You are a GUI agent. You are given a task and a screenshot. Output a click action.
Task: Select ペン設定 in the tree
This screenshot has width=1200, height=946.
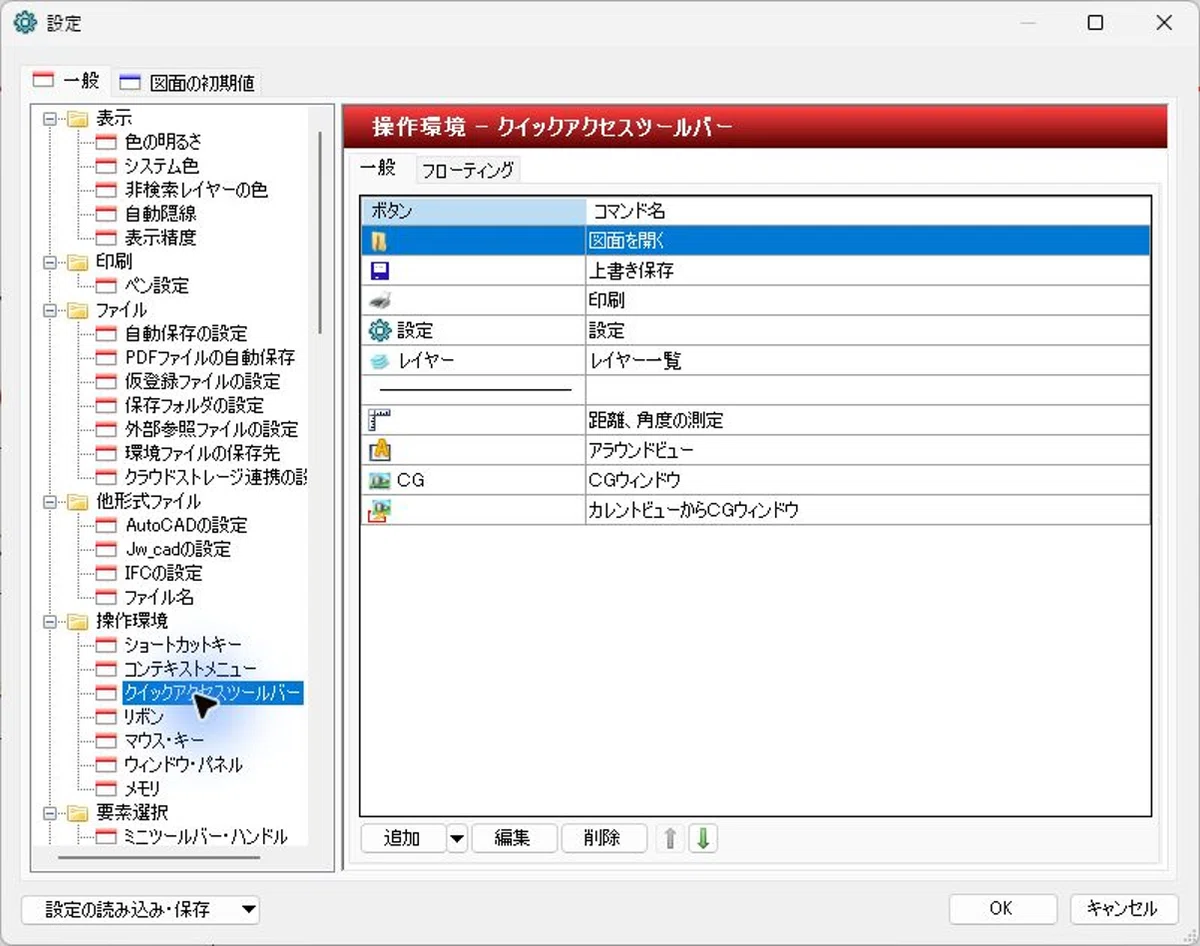tap(156, 286)
